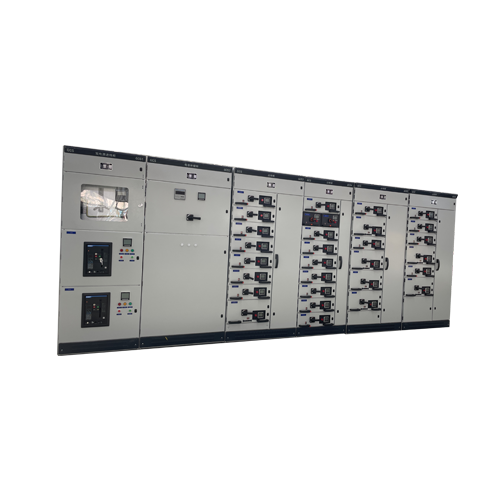Select the digital meter beside the upper breaker
The height and width of the screenshot is (500, 500).
pos(127,242)
